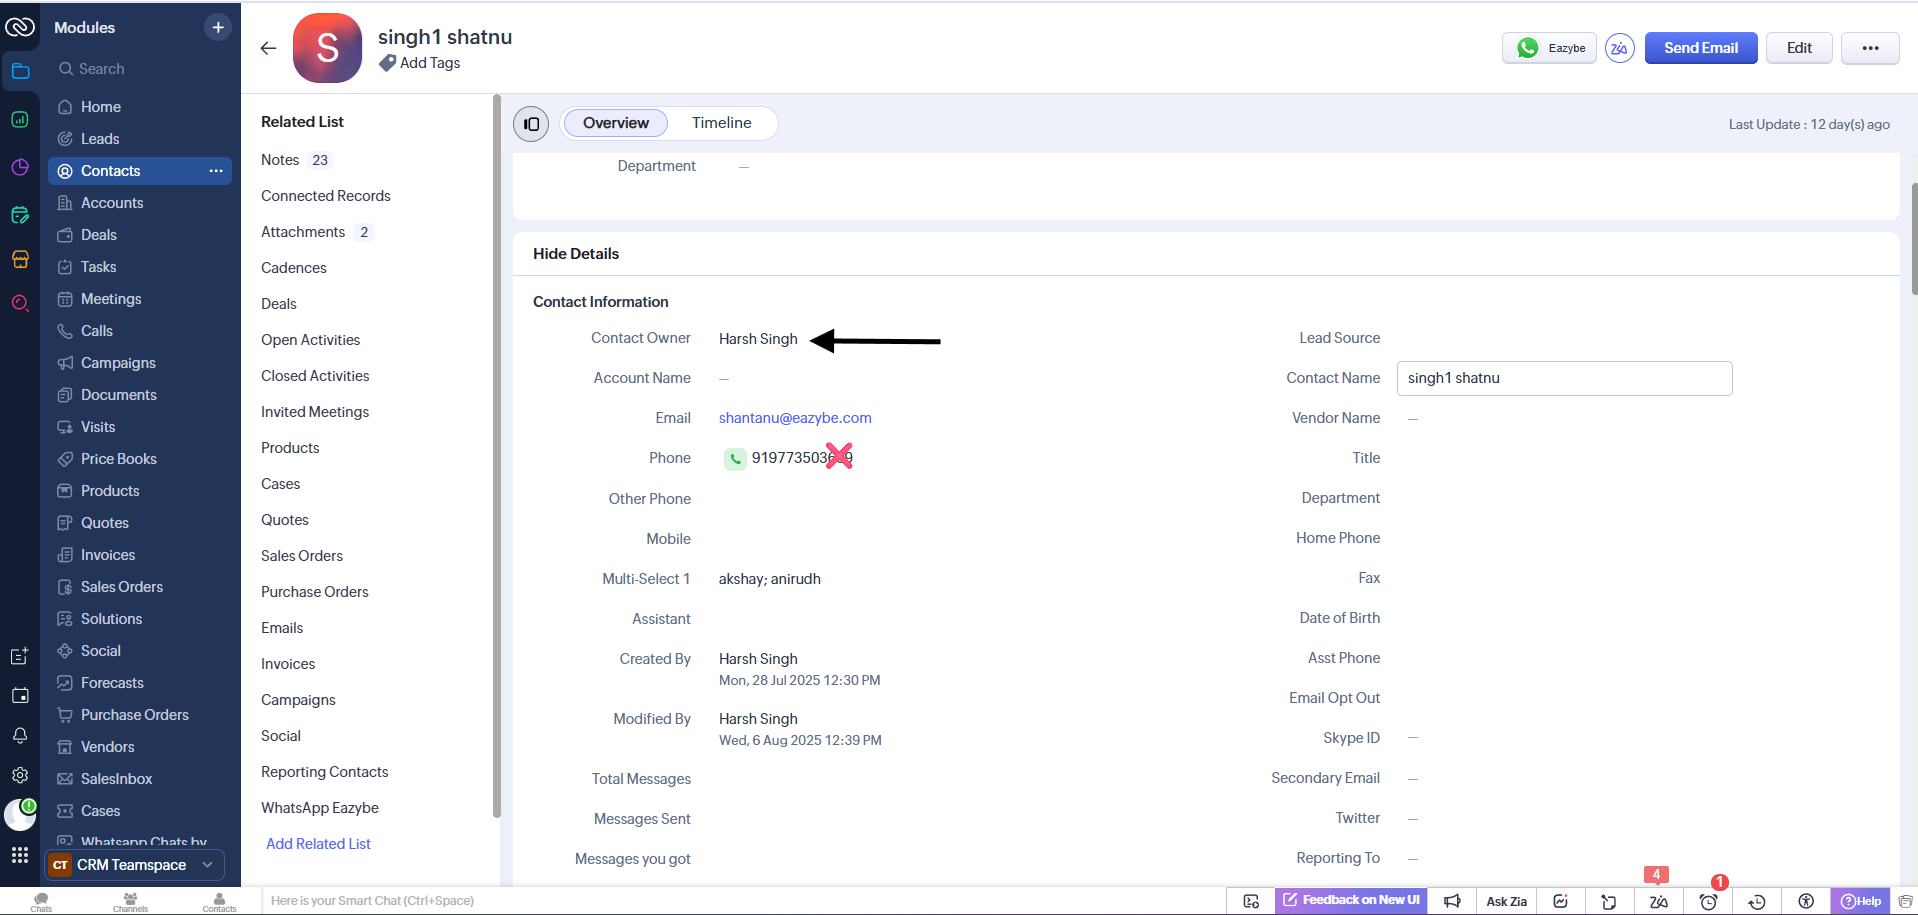Click the phone icon beside the Phone number
Image resolution: width=1918 pixels, height=915 pixels.
coord(735,458)
